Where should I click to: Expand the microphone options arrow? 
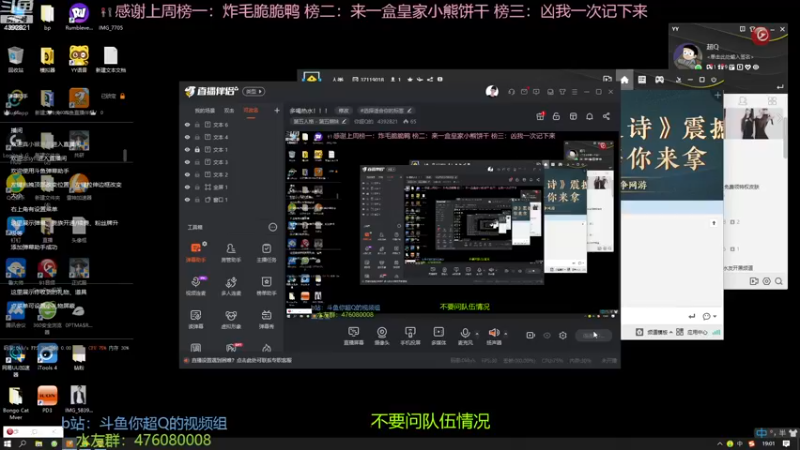point(477,334)
